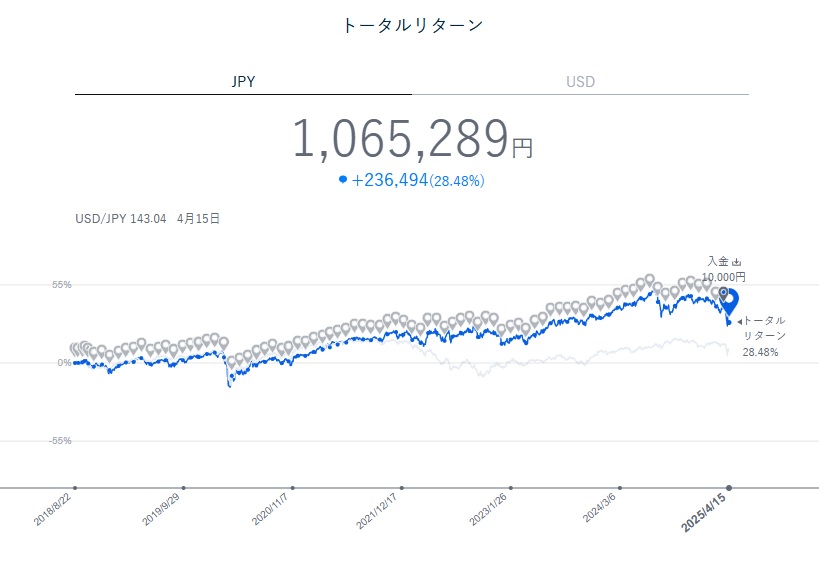The image size is (819, 563).
Task: Jump to the 2024/3/6 timeline date
Action: tap(620, 488)
